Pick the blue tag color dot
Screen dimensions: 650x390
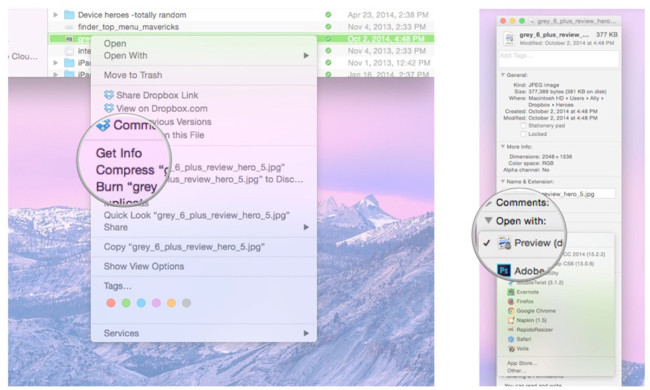(x=141, y=303)
